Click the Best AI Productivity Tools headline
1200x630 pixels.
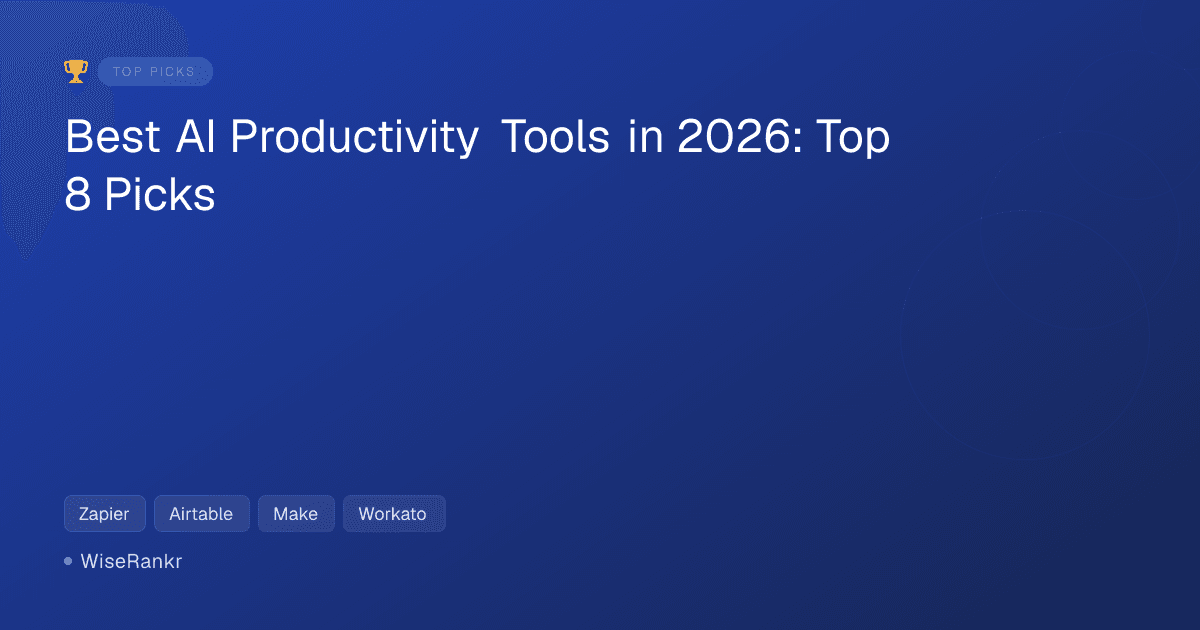click(x=477, y=167)
